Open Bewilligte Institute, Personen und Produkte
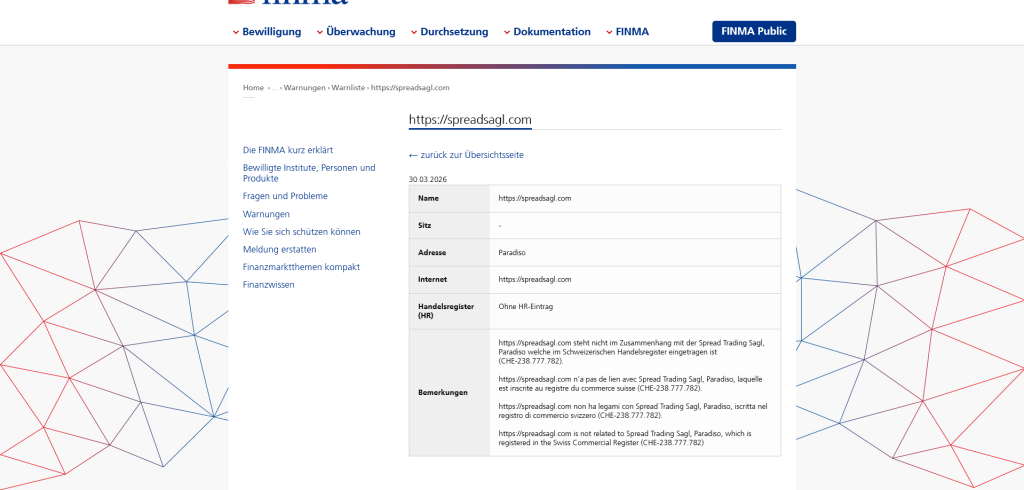 pos(309,173)
